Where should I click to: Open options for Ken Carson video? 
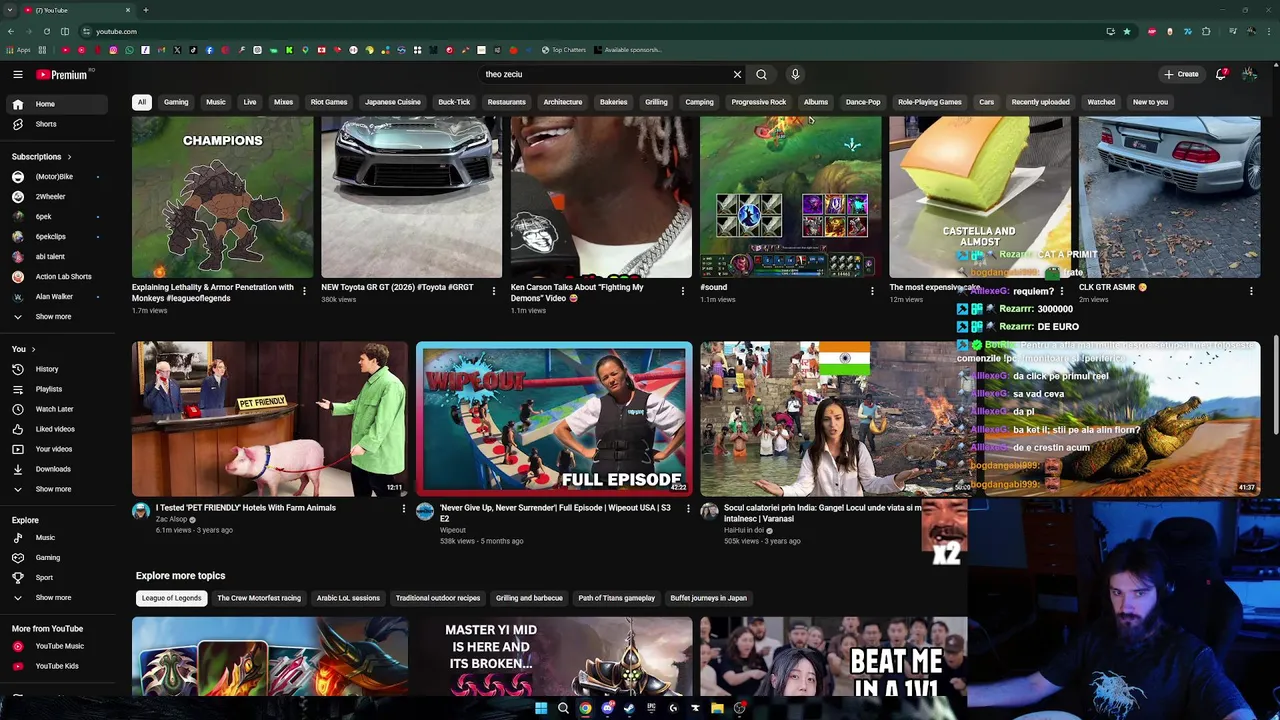click(x=682, y=291)
